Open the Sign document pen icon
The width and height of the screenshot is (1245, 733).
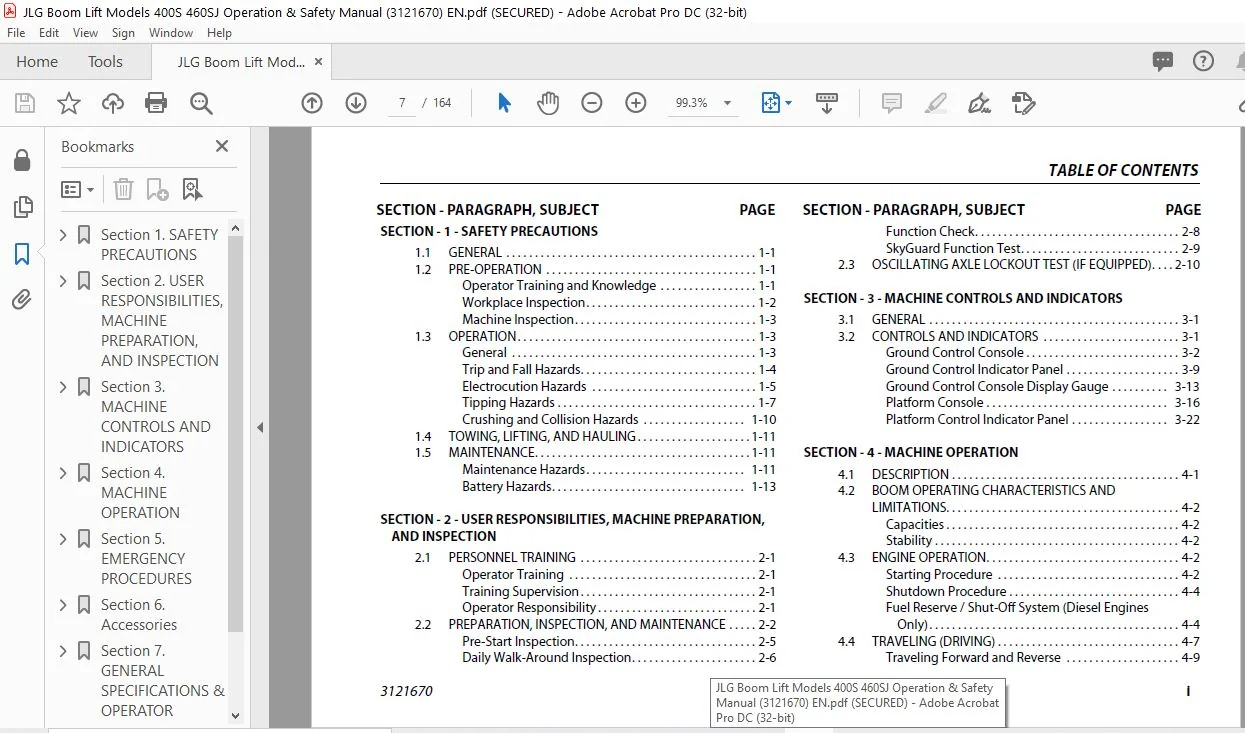979,103
